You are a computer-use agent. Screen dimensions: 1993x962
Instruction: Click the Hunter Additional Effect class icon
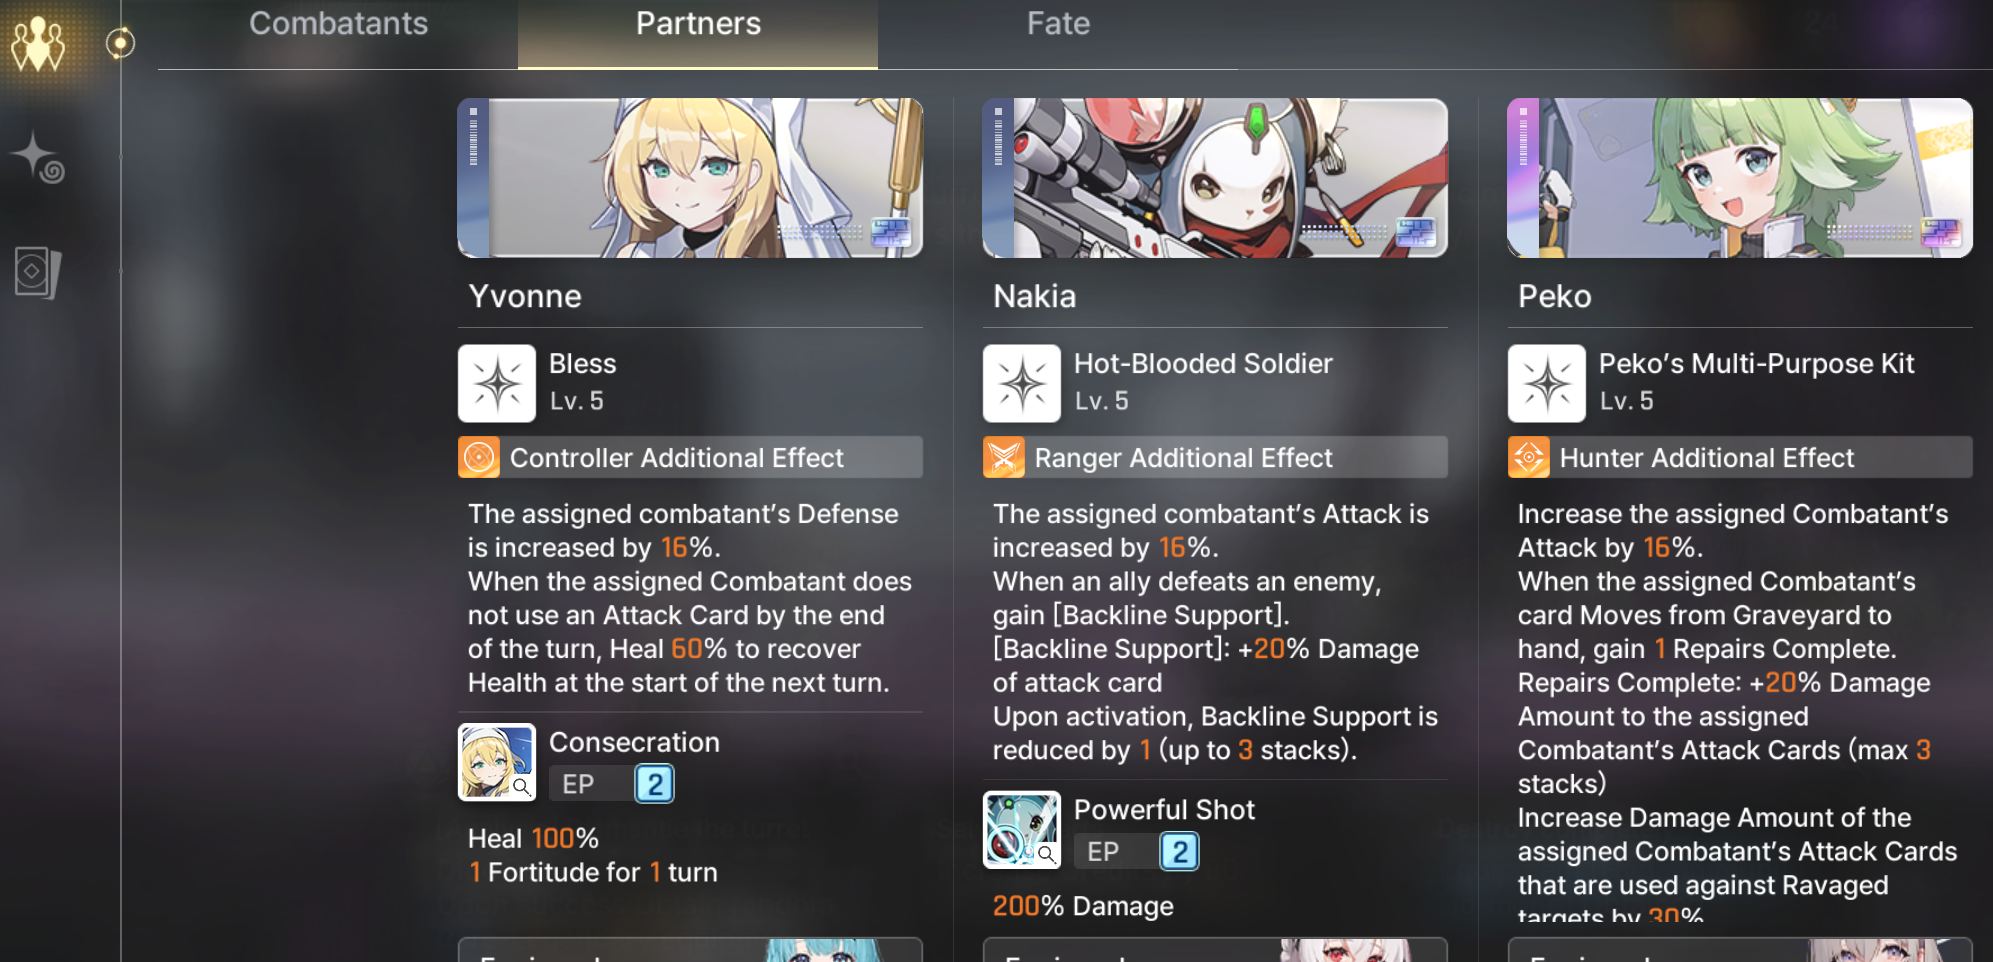tap(1529, 457)
